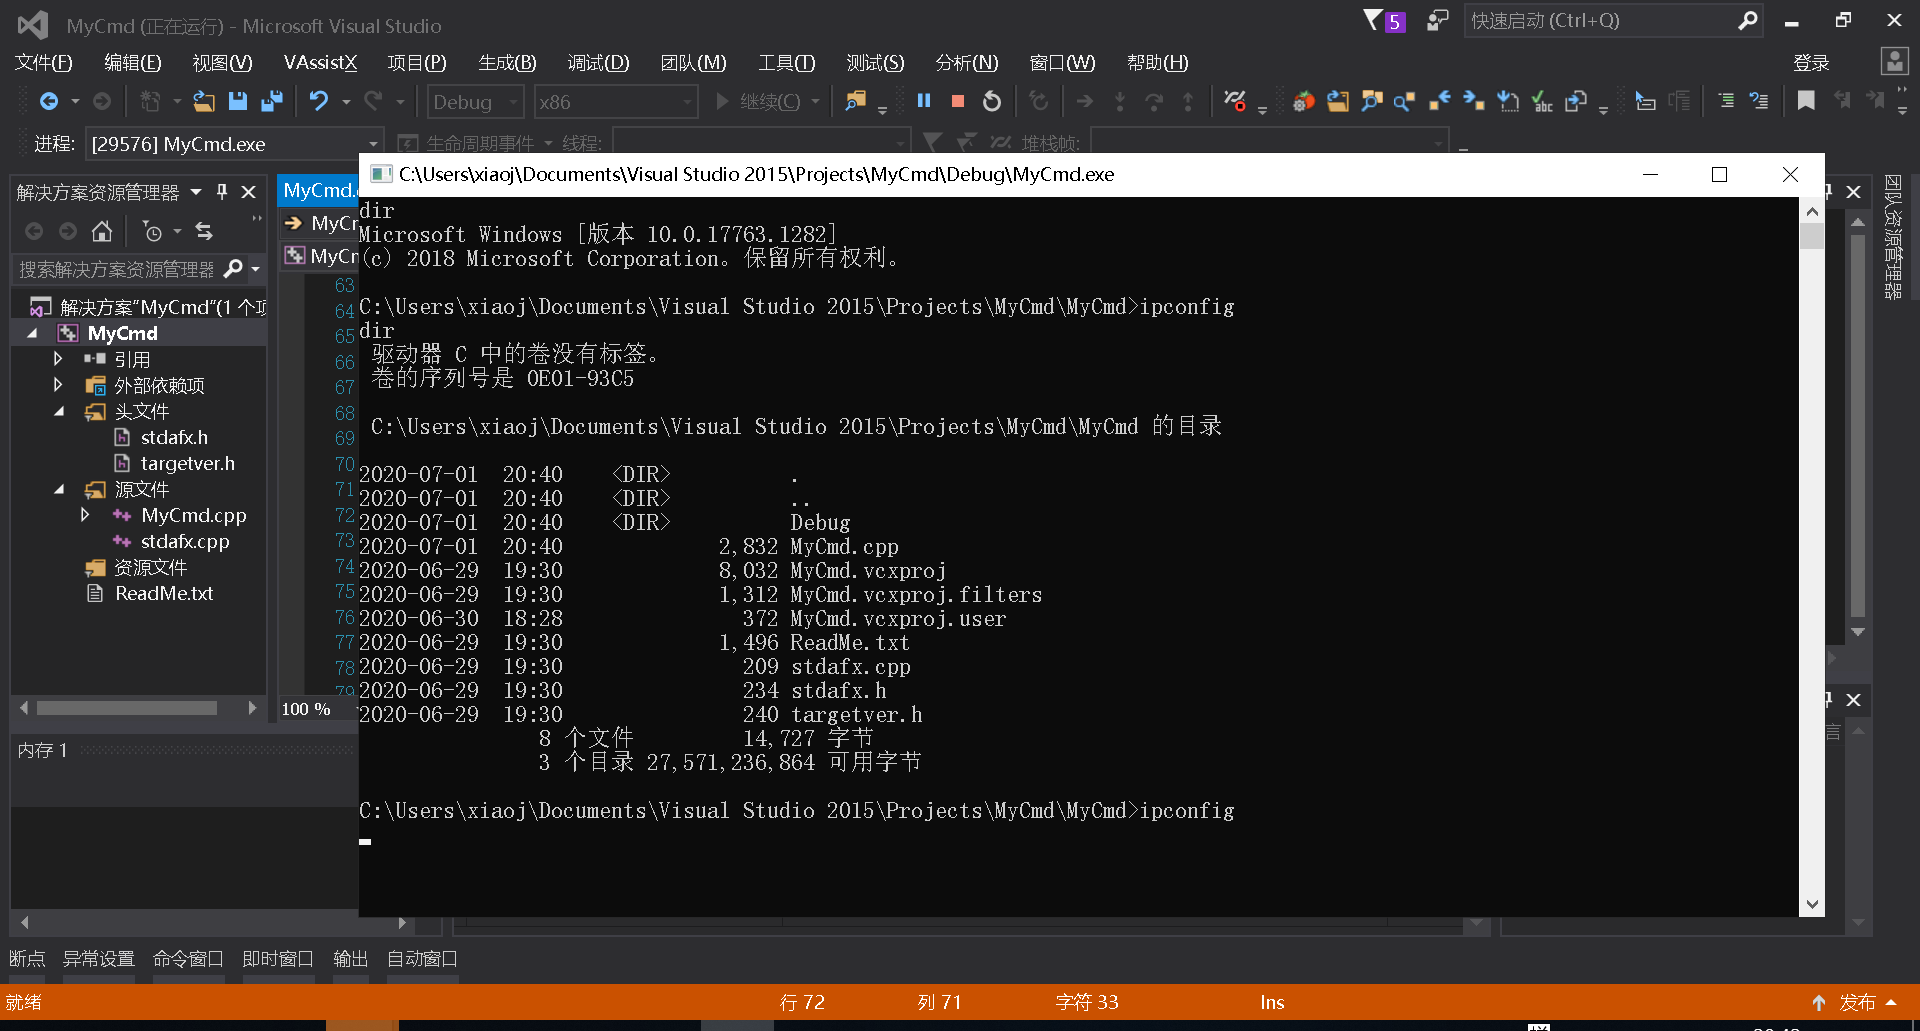The image size is (1920, 1031).
Task: Switch to the 即时窗口 tab
Action: pyautogui.click(x=278, y=958)
